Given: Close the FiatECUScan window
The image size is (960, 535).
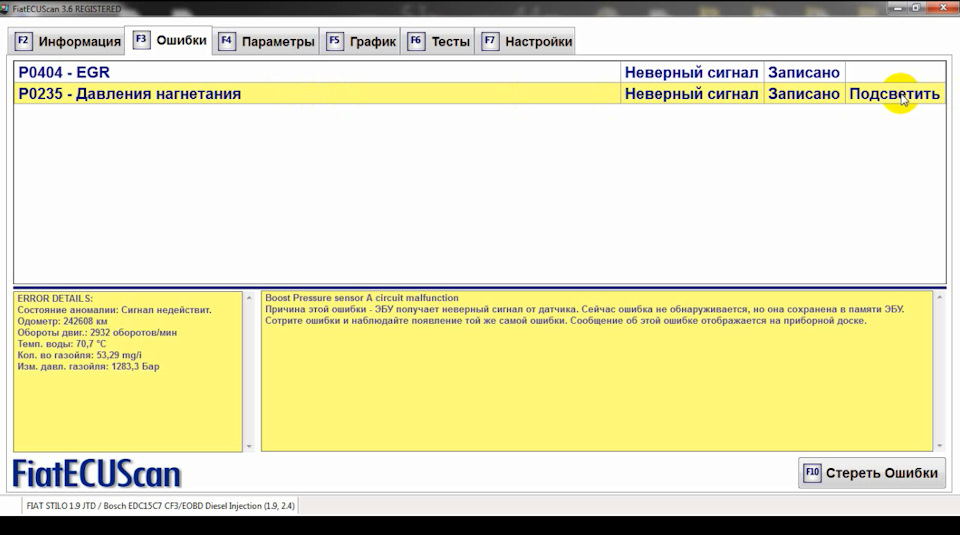Looking at the screenshot, I should pyautogui.click(x=943, y=8).
